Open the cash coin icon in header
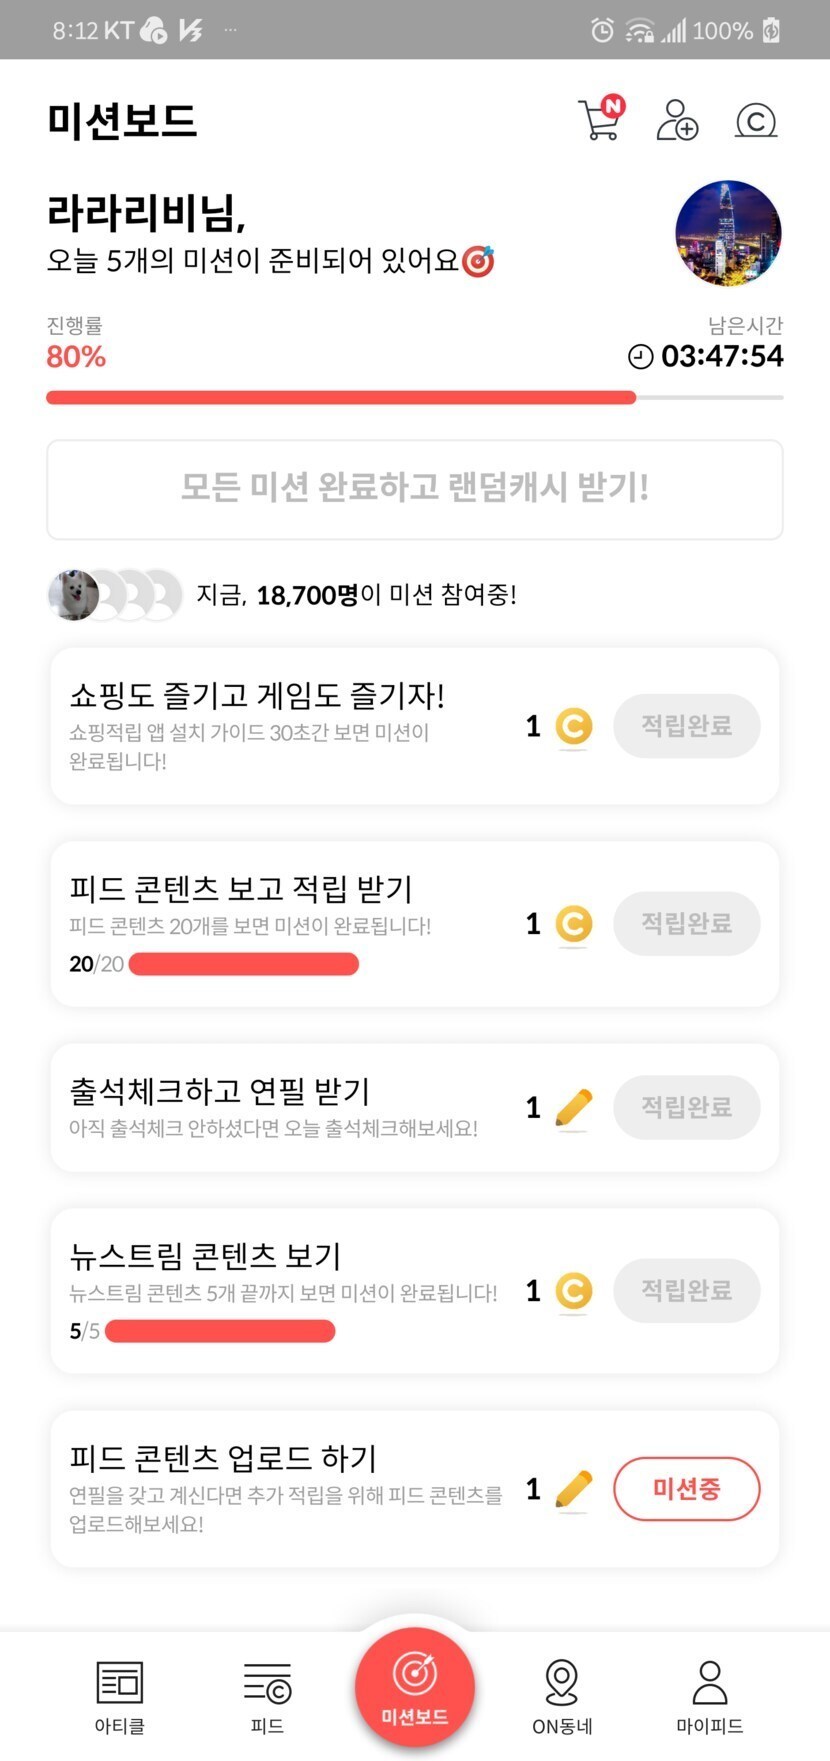Viewport: 830px width, 1761px height. [x=755, y=121]
